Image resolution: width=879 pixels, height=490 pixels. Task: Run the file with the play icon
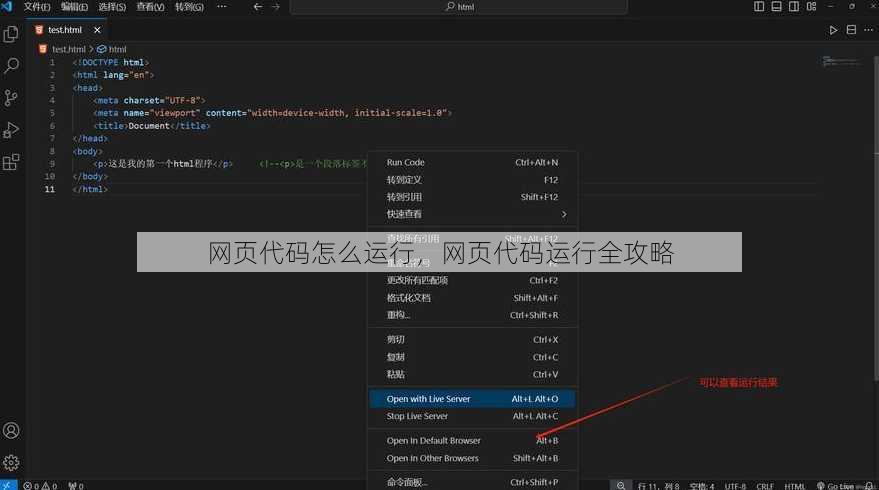(x=834, y=30)
